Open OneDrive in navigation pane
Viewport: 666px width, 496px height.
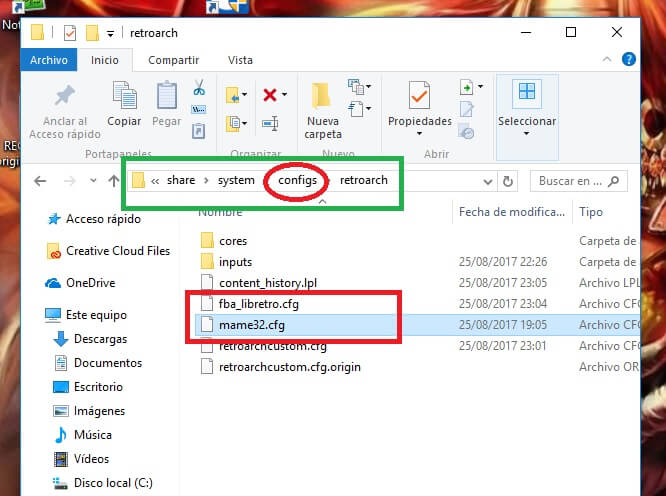click(x=90, y=283)
